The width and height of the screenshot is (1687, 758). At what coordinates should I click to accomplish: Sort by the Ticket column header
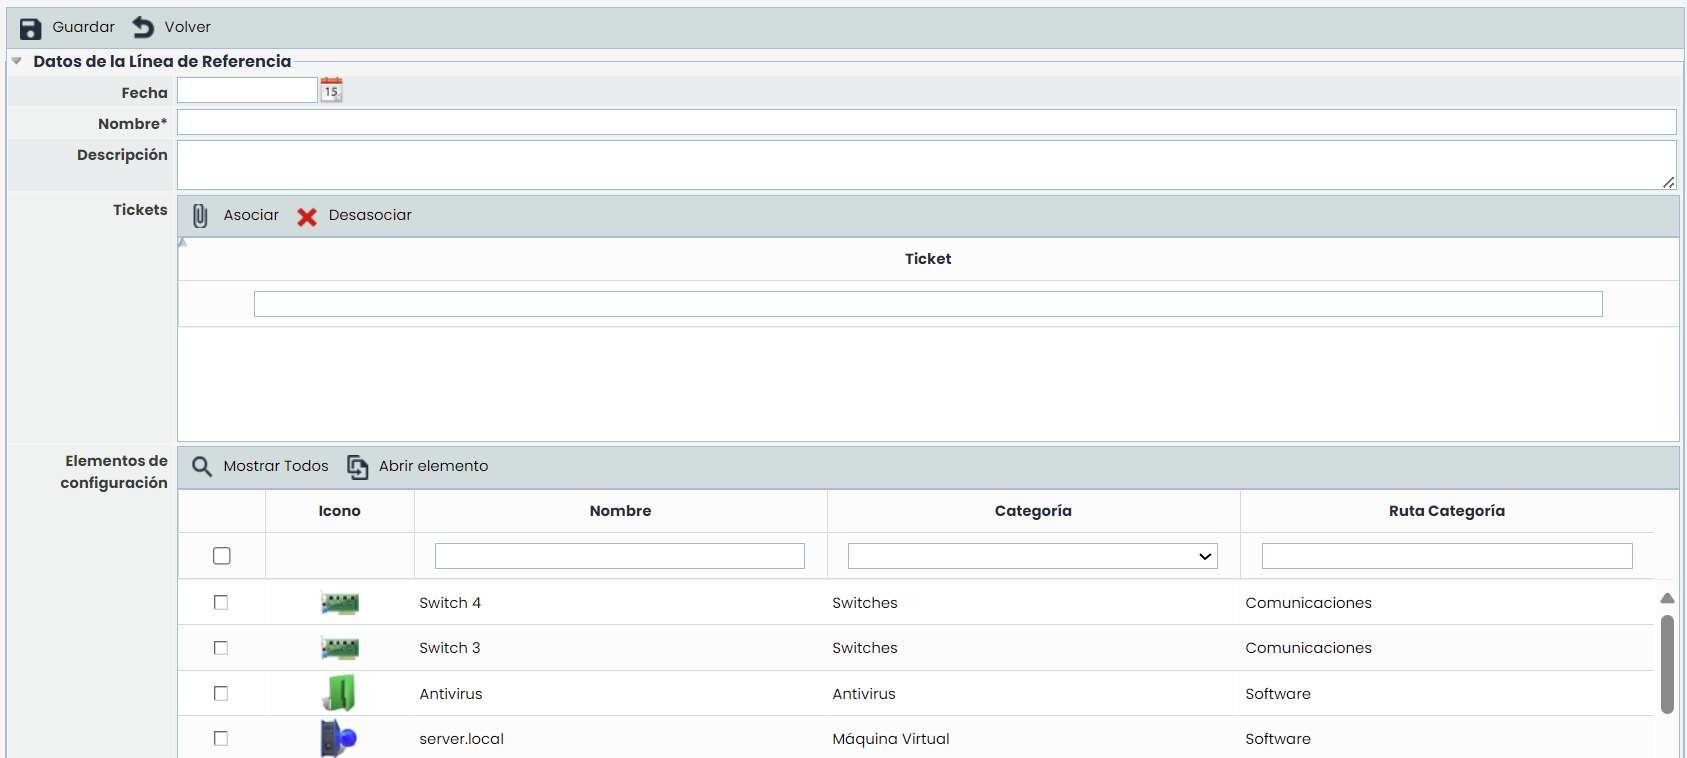tap(927, 259)
